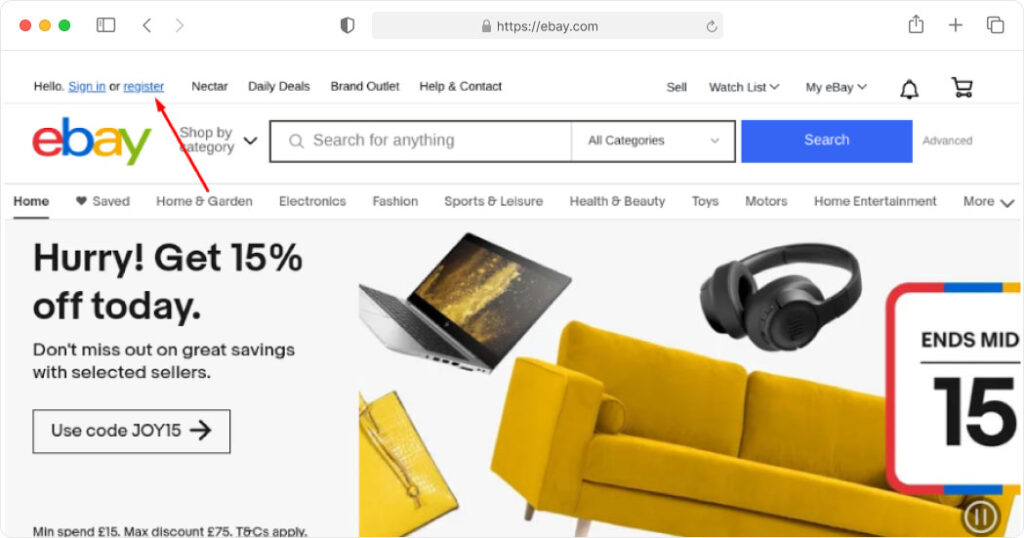1024x538 pixels.
Task: Select the Electronics tab
Action: [312, 201]
